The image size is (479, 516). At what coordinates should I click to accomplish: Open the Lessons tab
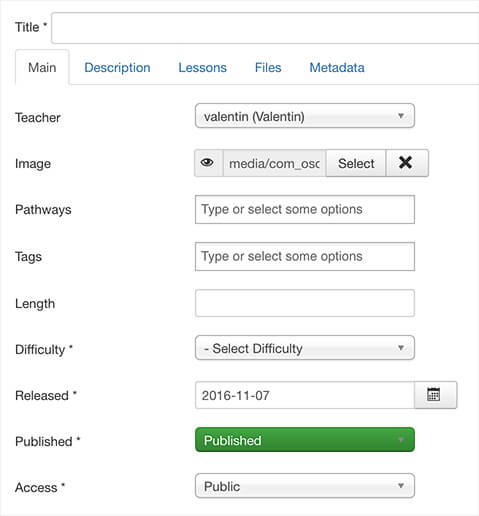[x=202, y=68]
